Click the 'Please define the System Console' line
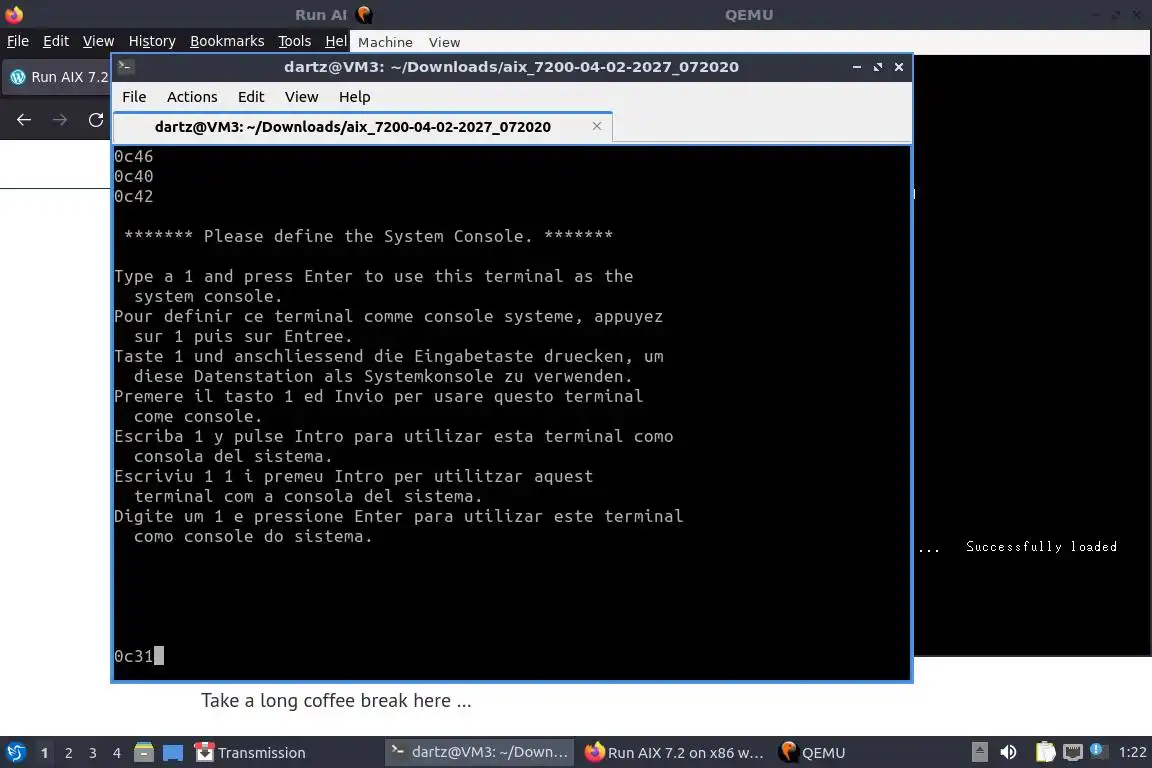The height and width of the screenshot is (768, 1152). tap(368, 236)
